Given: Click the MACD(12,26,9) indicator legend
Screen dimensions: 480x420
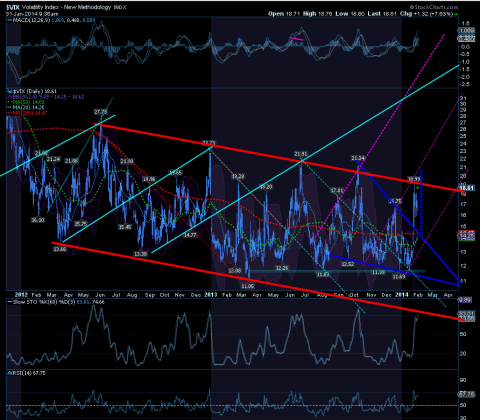Looking at the screenshot, I should coord(52,20).
